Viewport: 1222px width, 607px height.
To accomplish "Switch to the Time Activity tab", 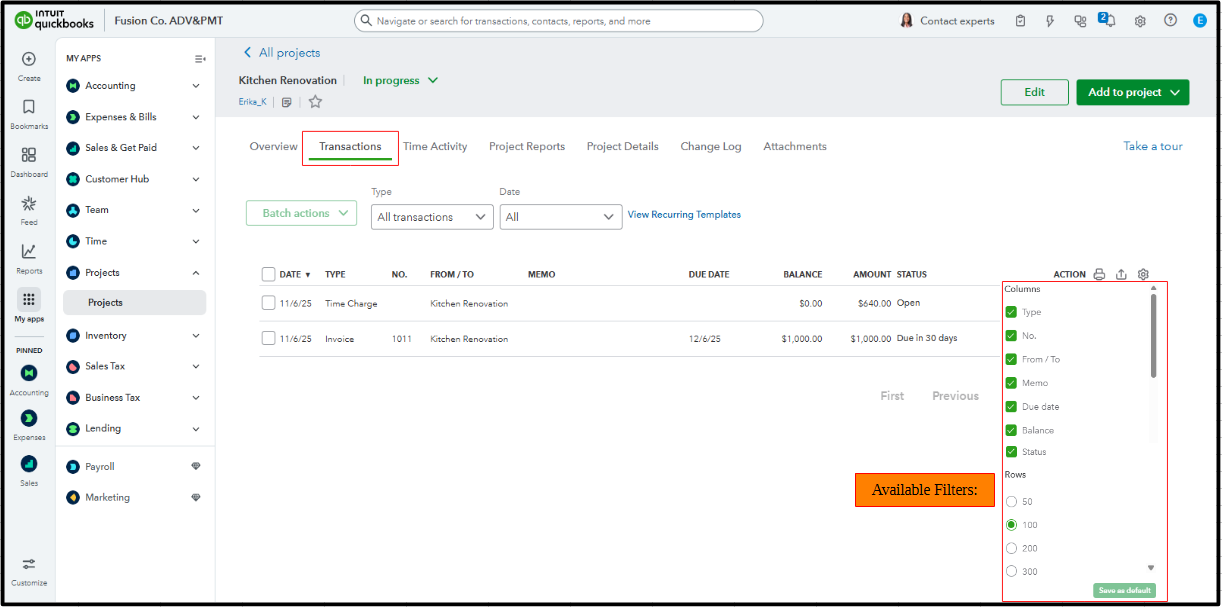I will 435,147.
